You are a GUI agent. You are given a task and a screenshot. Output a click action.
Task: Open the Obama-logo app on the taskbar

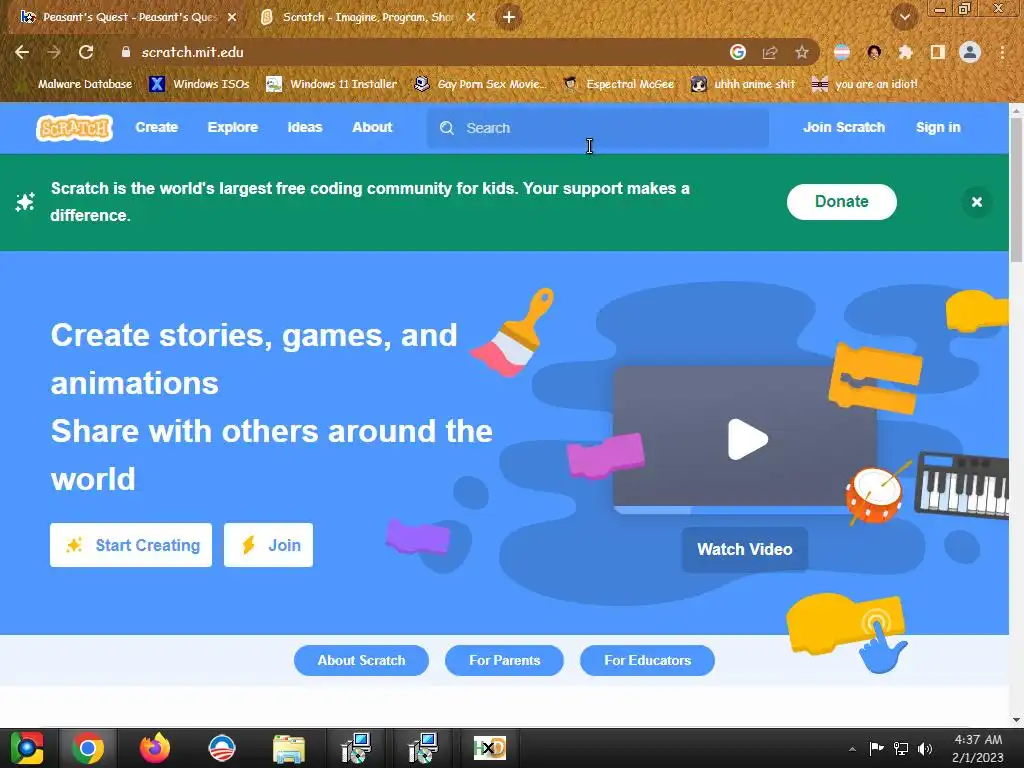221,748
